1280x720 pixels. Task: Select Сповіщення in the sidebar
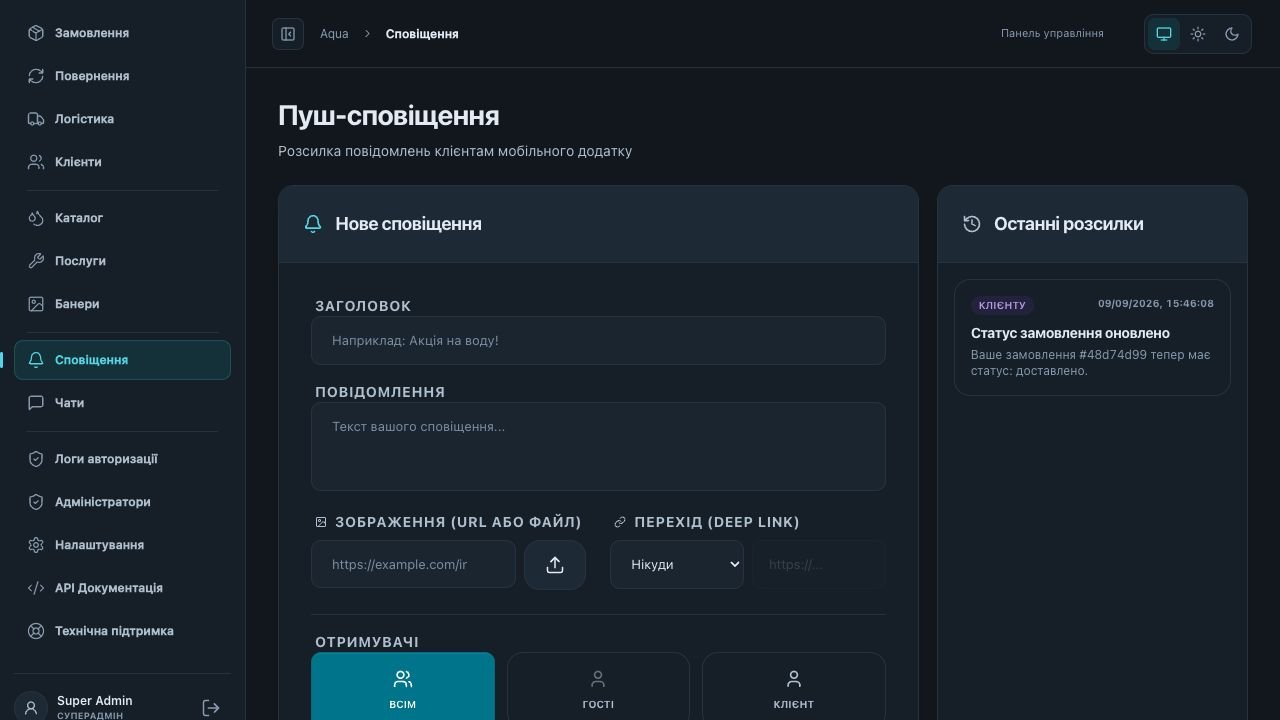(122, 360)
